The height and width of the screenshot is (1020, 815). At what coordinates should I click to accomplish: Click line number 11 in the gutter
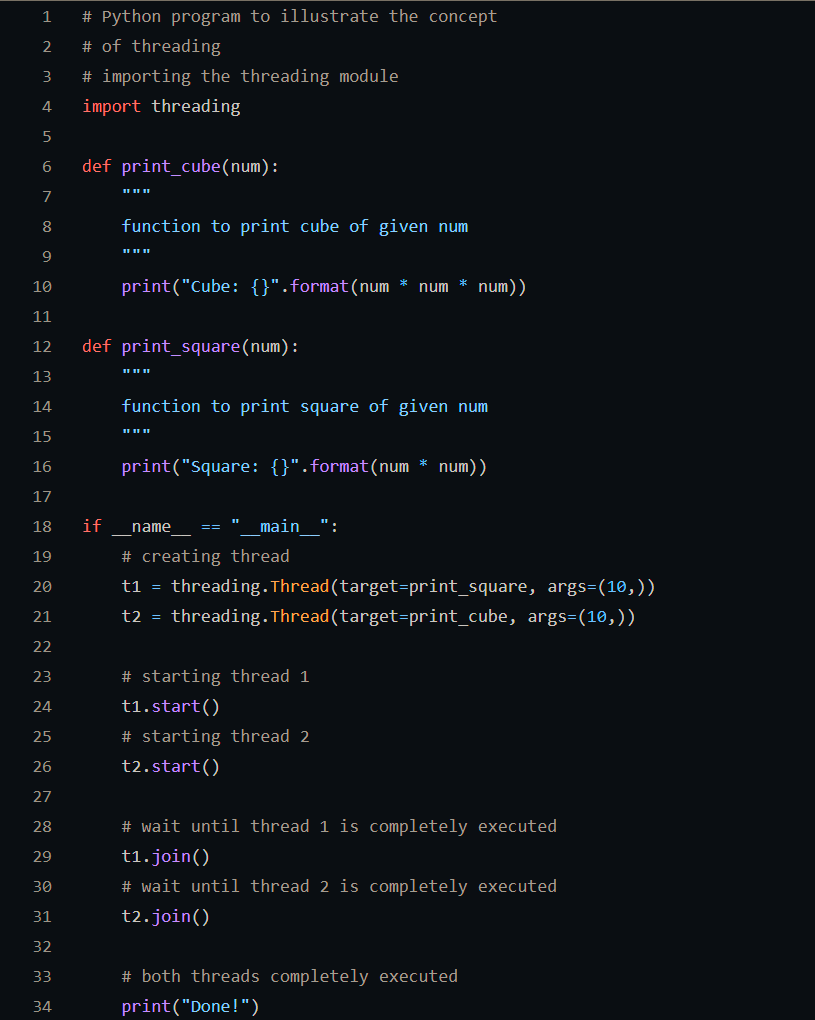pyautogui.click(x=42, y=316)
